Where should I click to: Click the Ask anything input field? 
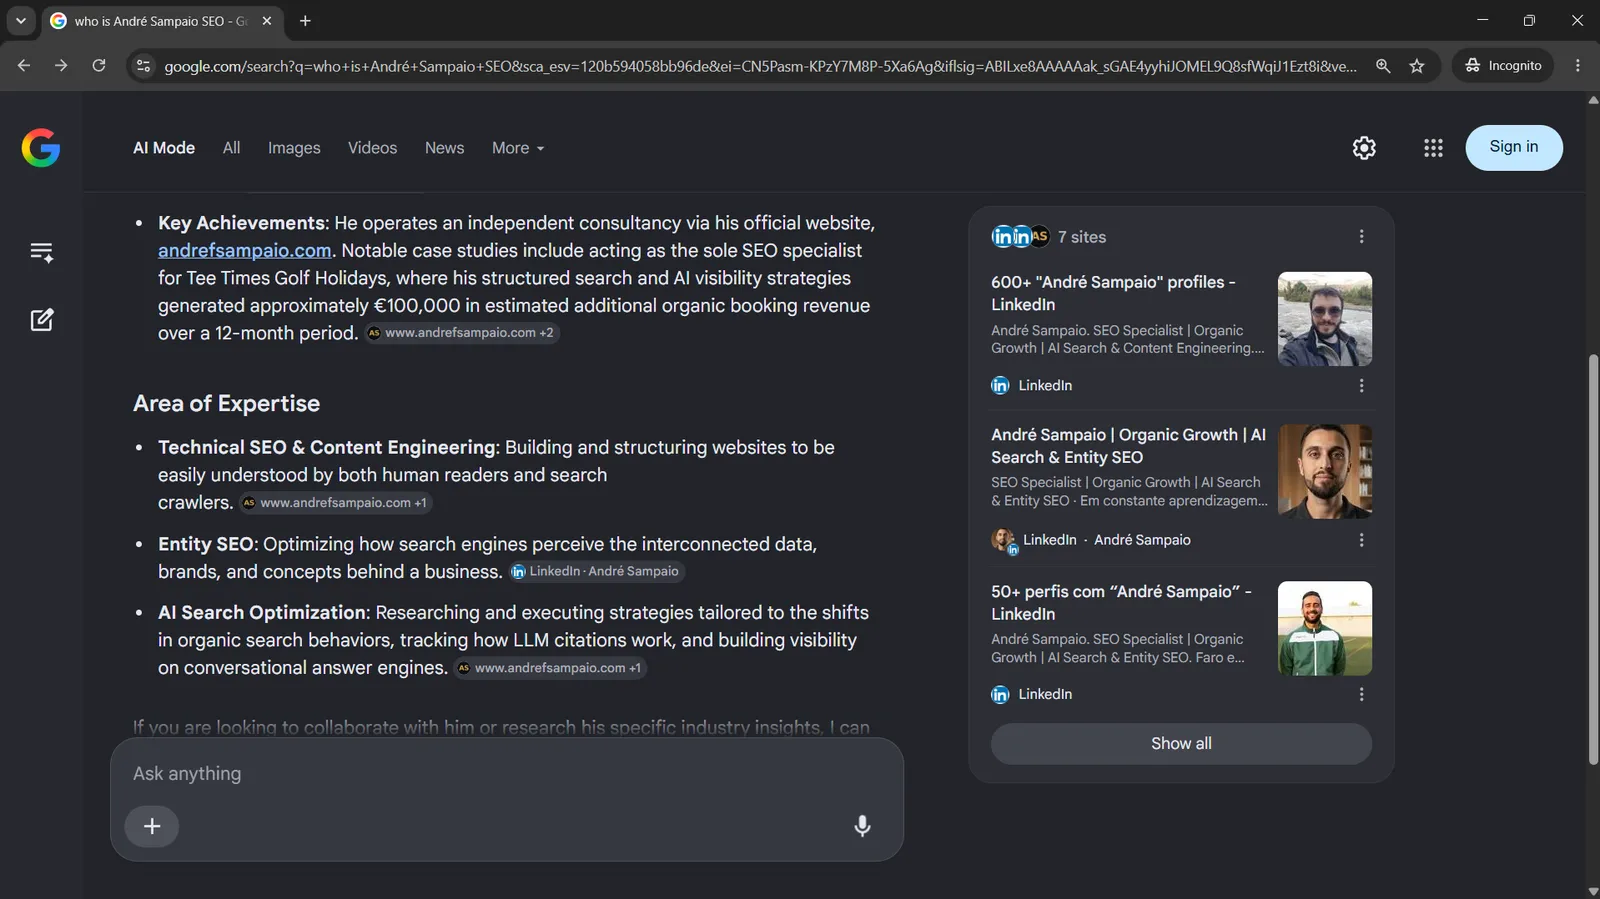coord(506,774)
